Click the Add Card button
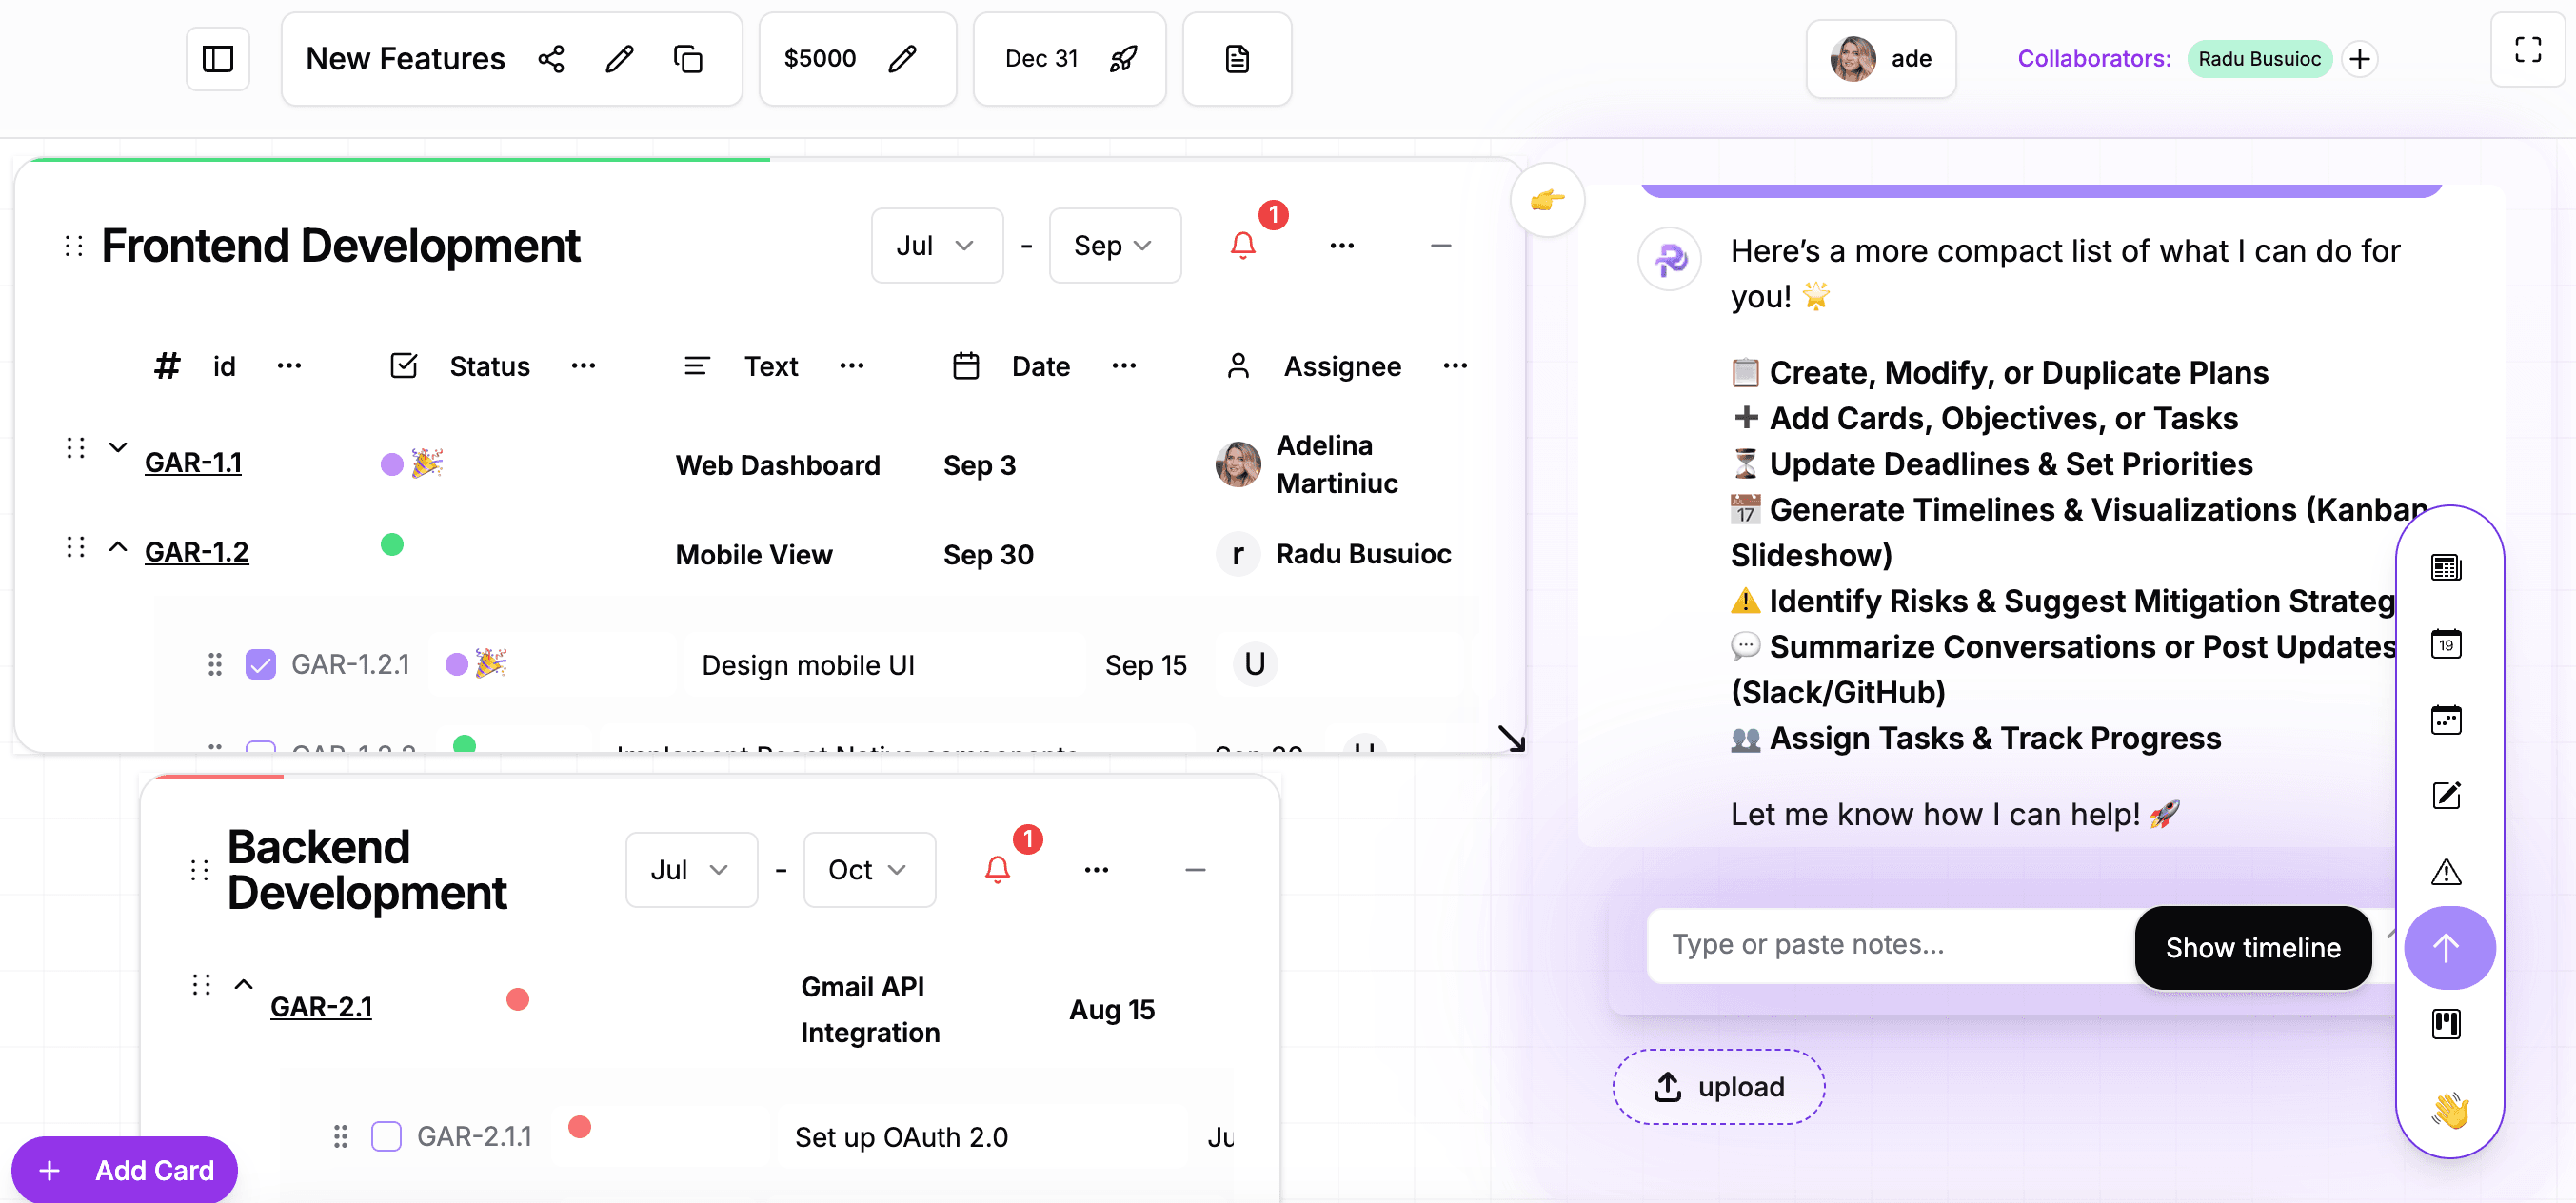The width and height of the screenshot is (2576, 1203). [124, 1169]
